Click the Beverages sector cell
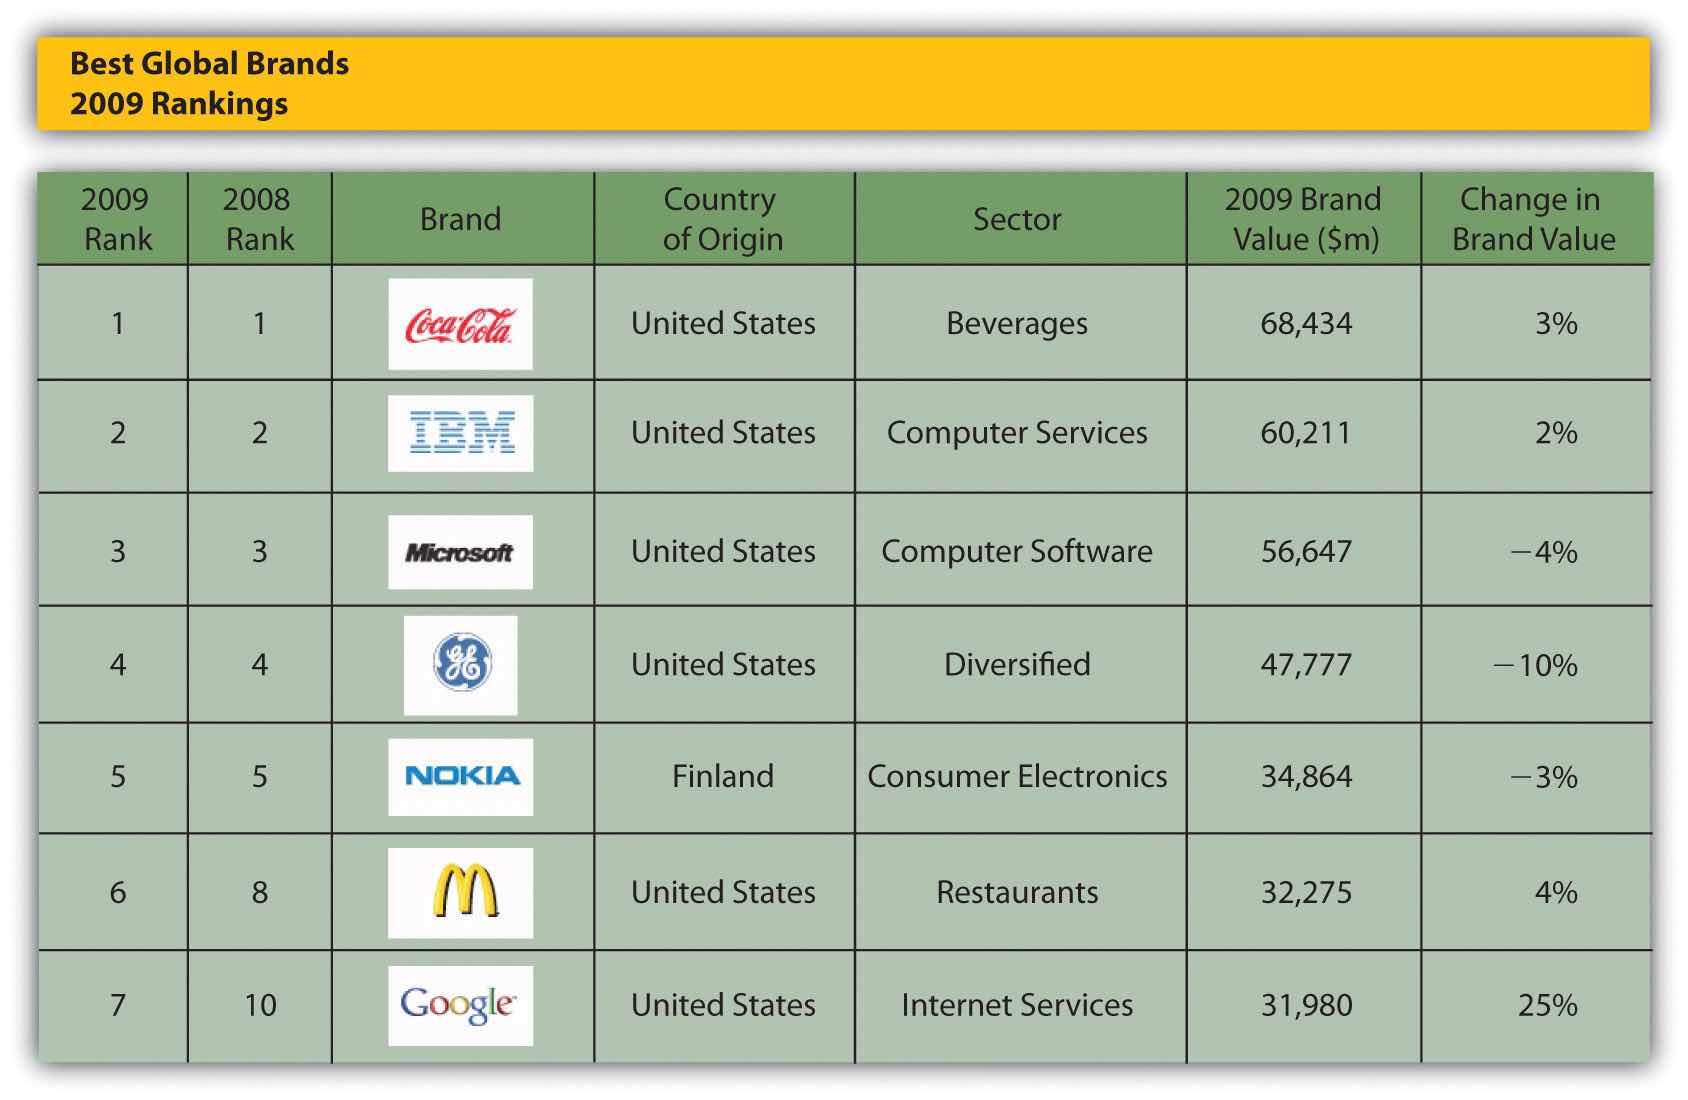This screenshot has height=1100, width=1688. coord(1017,324)
